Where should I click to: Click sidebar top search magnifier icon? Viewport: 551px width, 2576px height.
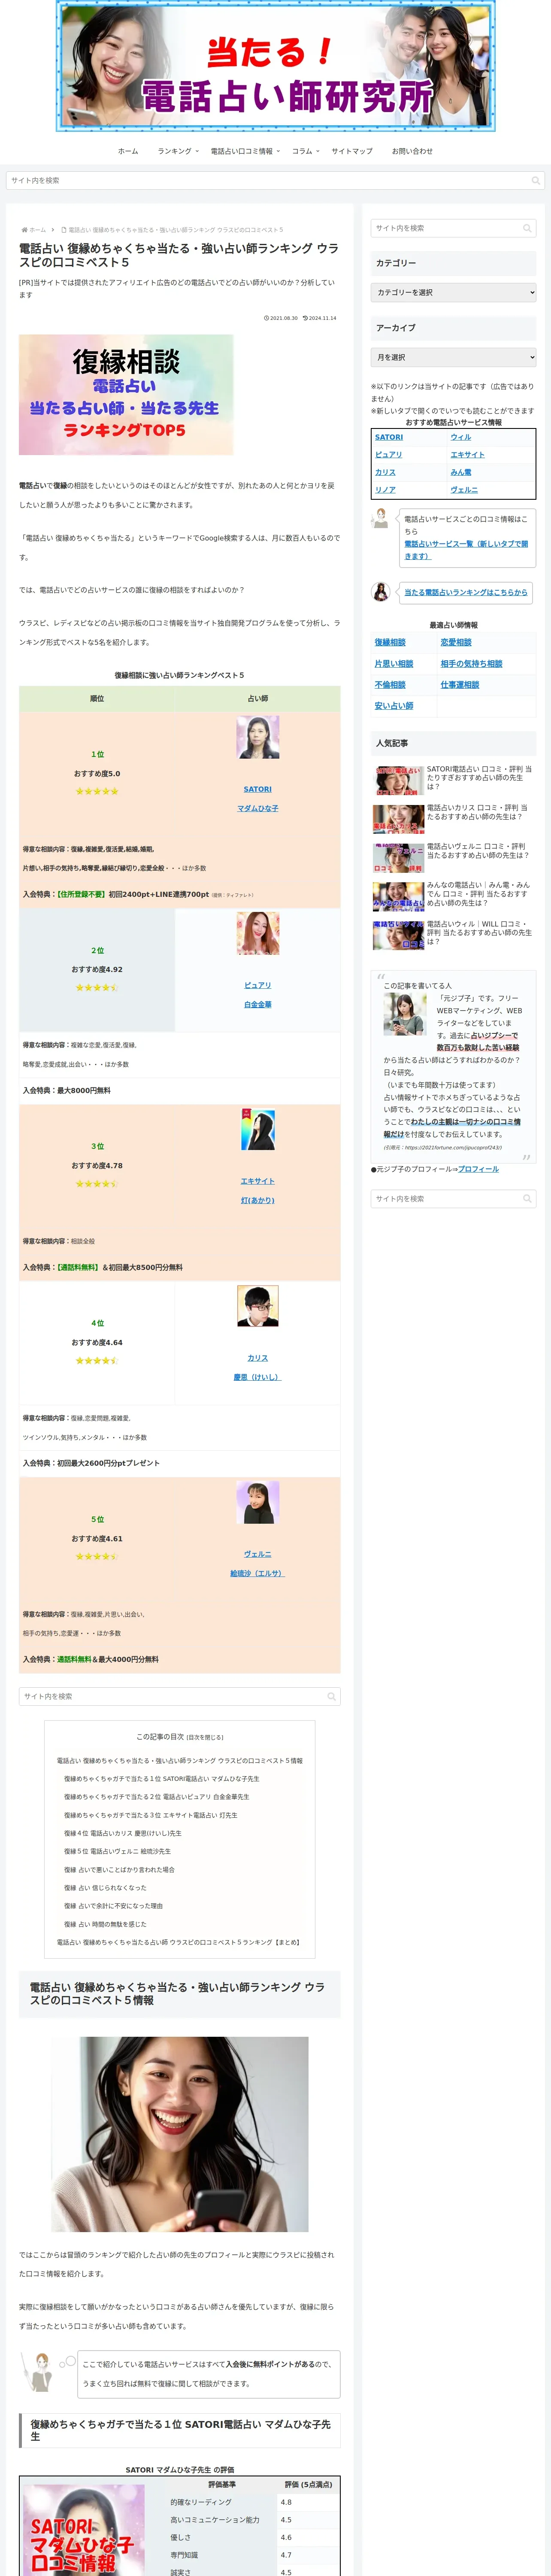point(527,229)
